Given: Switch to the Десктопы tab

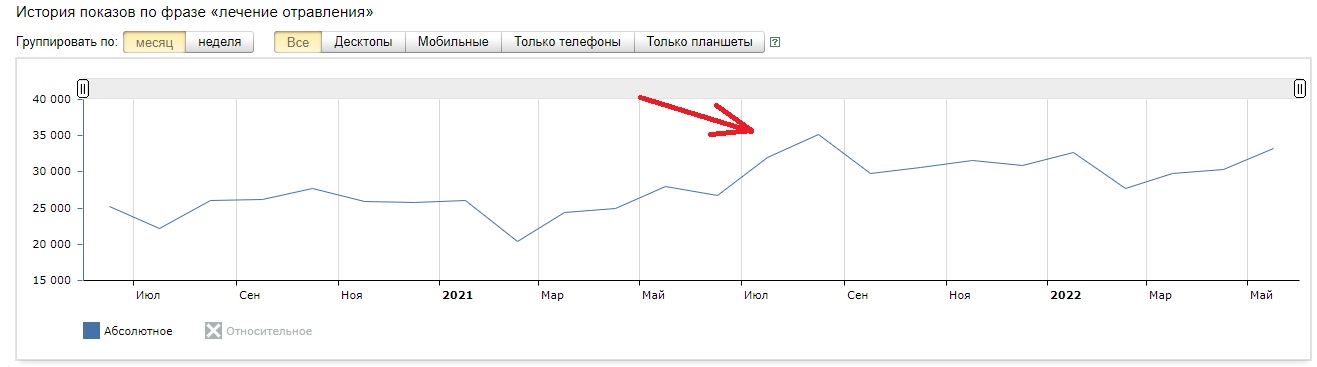Looking at the screenshot, I should coord(363,42).
